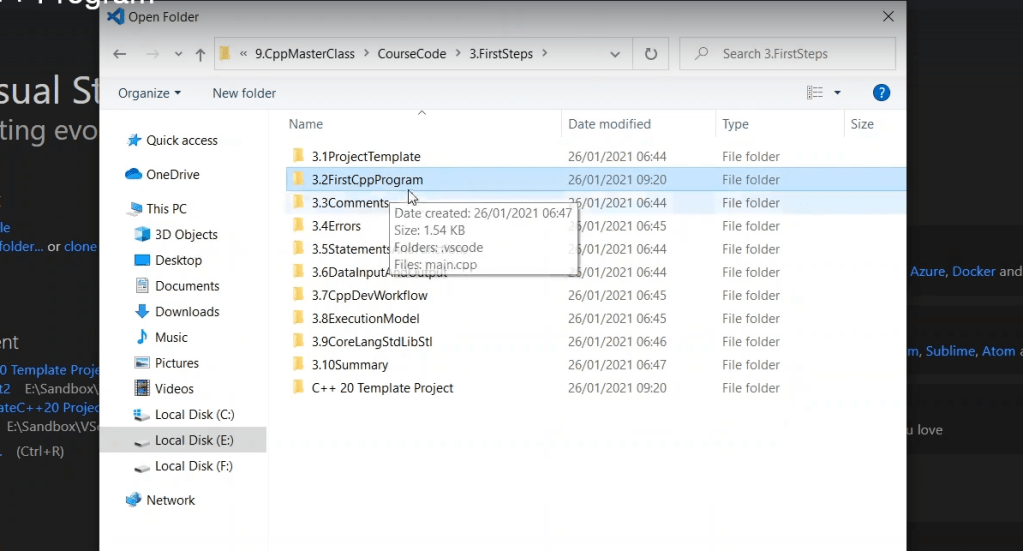1023x551 pixels.
Task: Open Downloads in the sidebar
Action: click(187, 312)
